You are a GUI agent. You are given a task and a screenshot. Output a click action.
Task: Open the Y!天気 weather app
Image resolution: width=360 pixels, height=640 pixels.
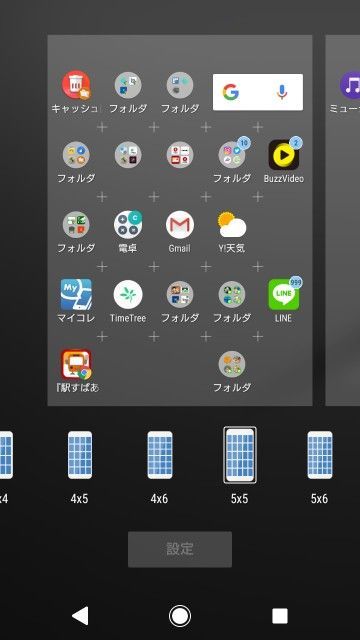[x=232, y=224]
